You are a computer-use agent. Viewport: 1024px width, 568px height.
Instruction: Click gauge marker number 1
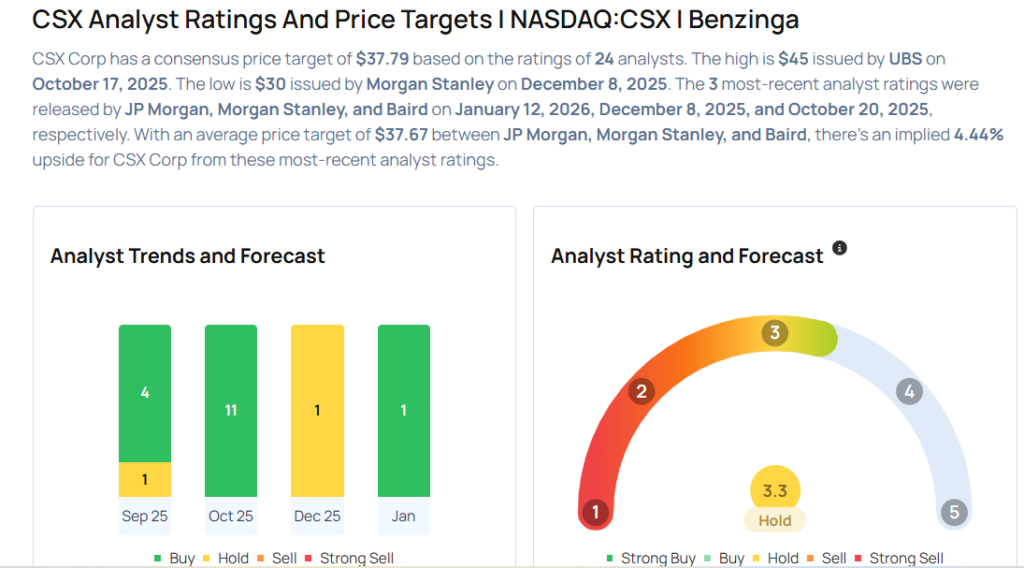click(595, 513)
